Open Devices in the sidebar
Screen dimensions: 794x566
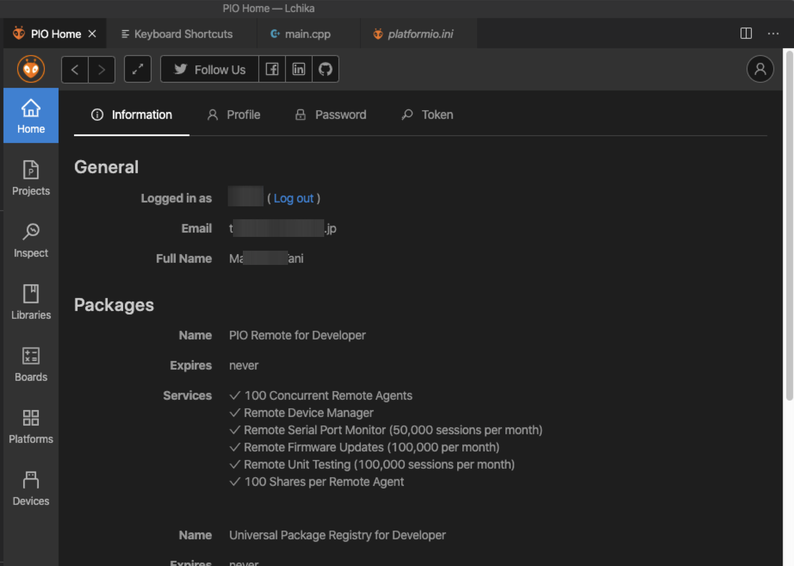31,488
